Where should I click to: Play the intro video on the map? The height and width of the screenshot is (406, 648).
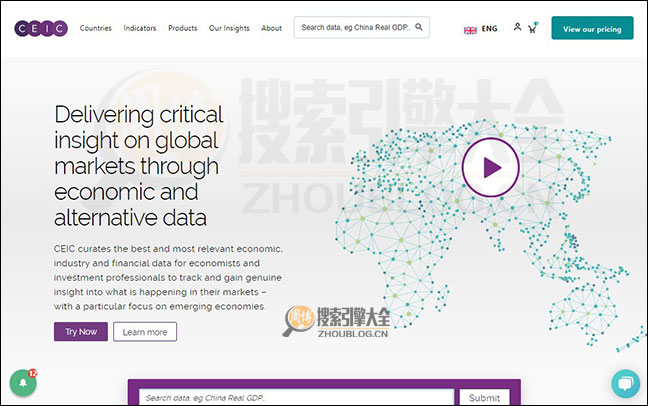tap(490, 167)
